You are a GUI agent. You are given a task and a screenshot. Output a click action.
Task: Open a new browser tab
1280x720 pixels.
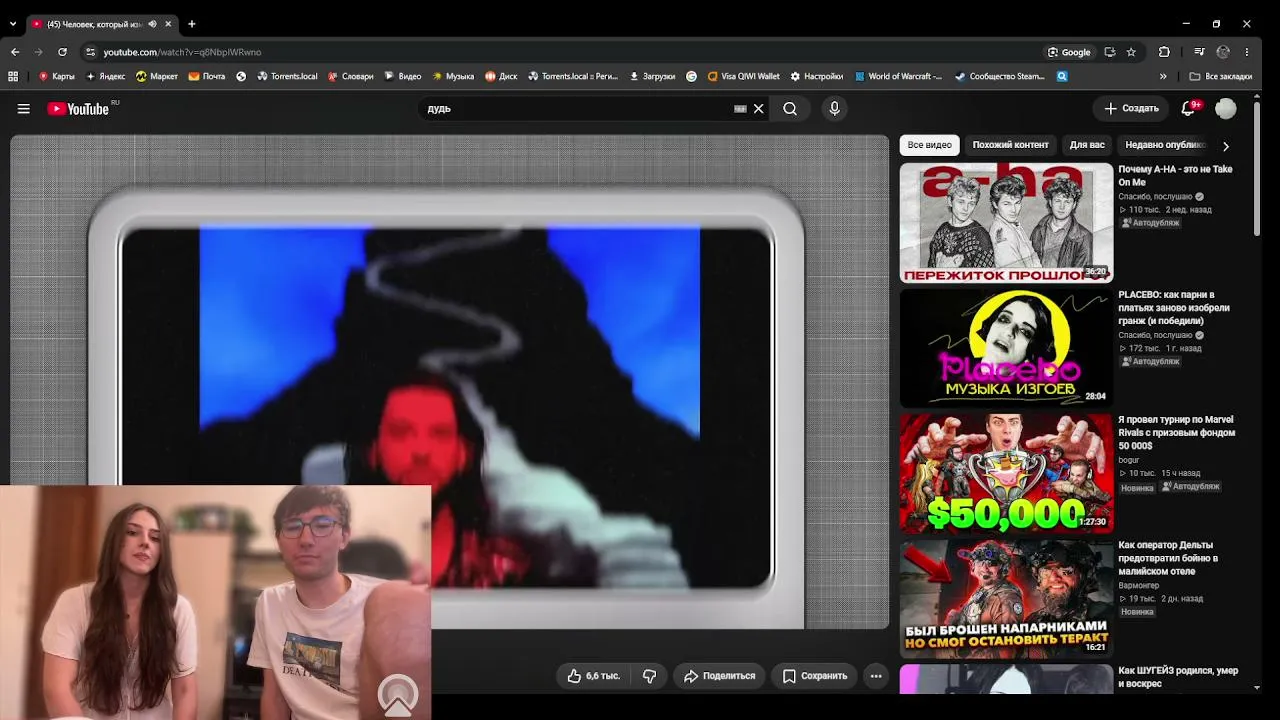[x=191, y=24]
